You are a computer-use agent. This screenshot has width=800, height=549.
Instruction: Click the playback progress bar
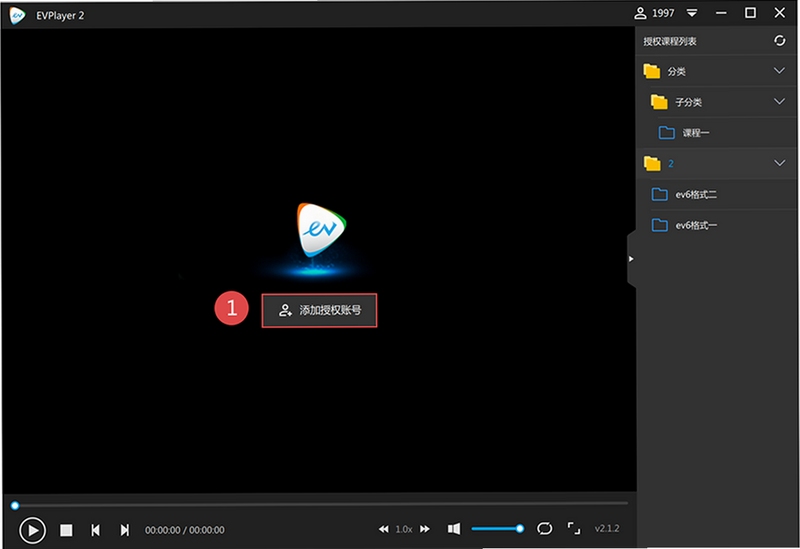pyautogui.click(x=319, y=504)
